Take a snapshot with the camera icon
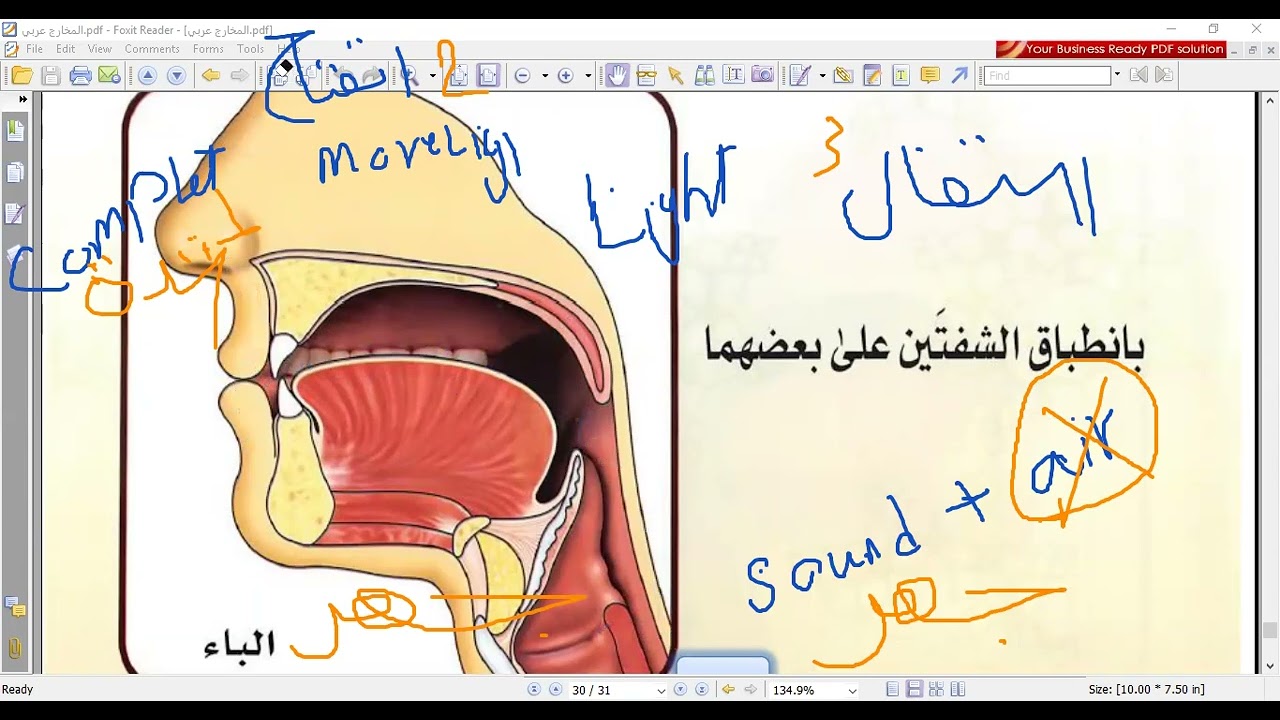The image size is (1280, 720). point(762,75)
